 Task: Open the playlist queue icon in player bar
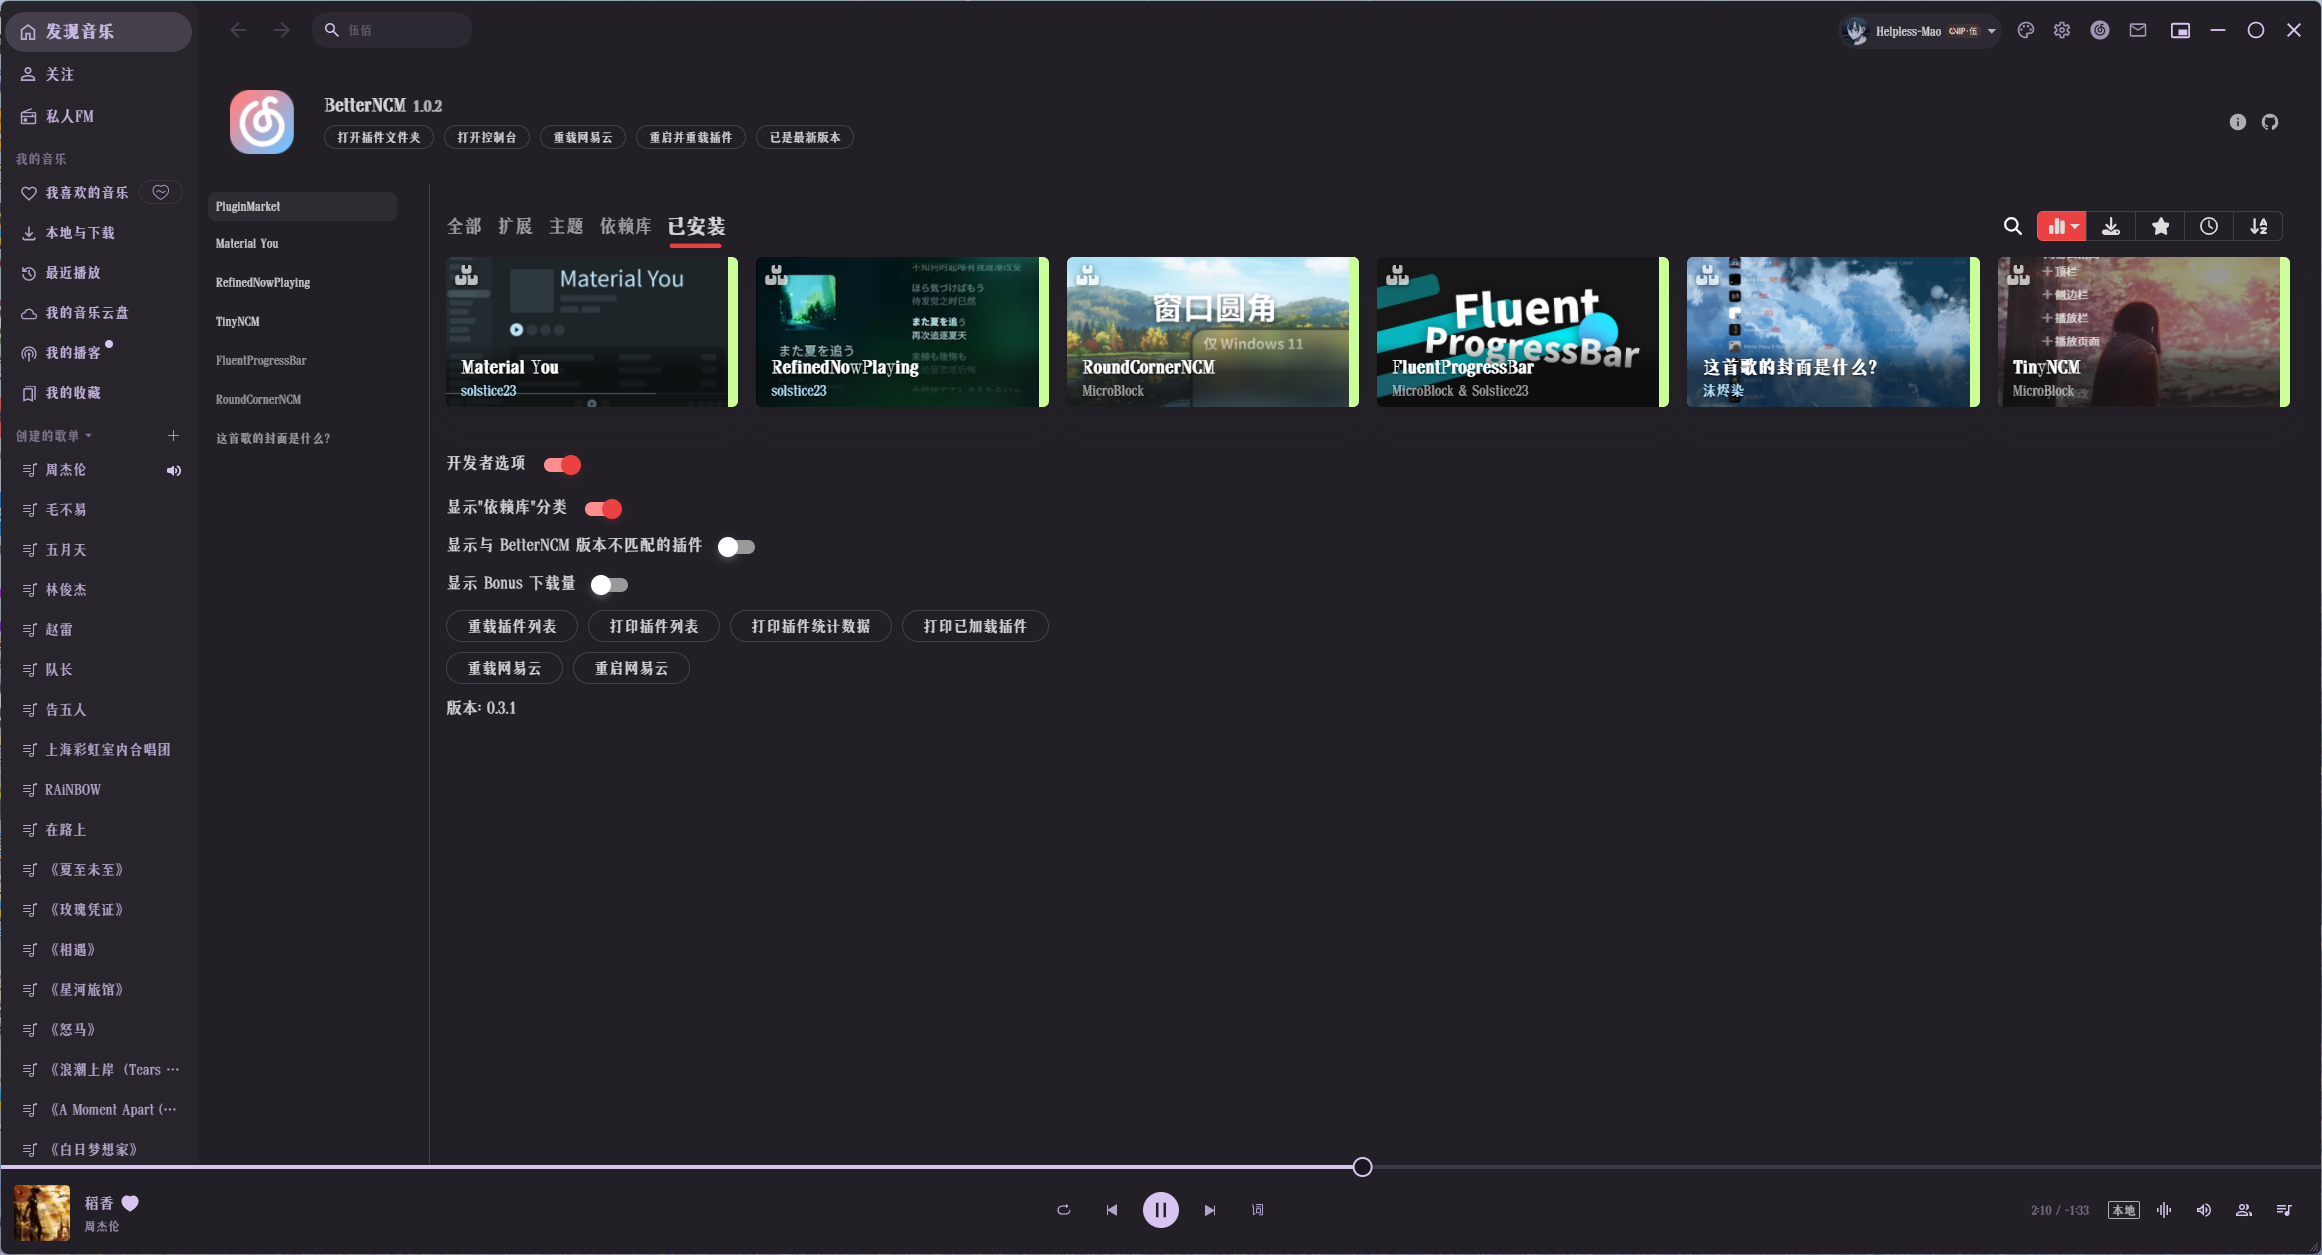2283,1210
